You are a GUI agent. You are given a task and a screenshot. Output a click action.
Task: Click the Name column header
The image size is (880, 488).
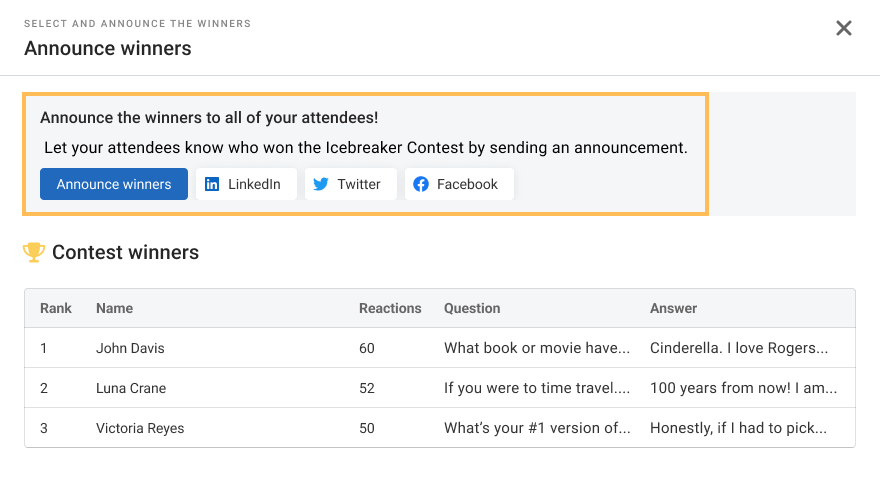[114, 308]
